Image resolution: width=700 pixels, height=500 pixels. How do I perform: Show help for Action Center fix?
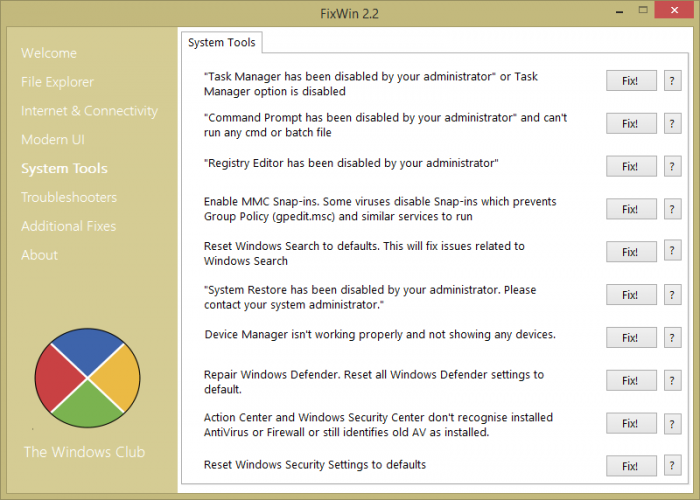coord(672,424)
